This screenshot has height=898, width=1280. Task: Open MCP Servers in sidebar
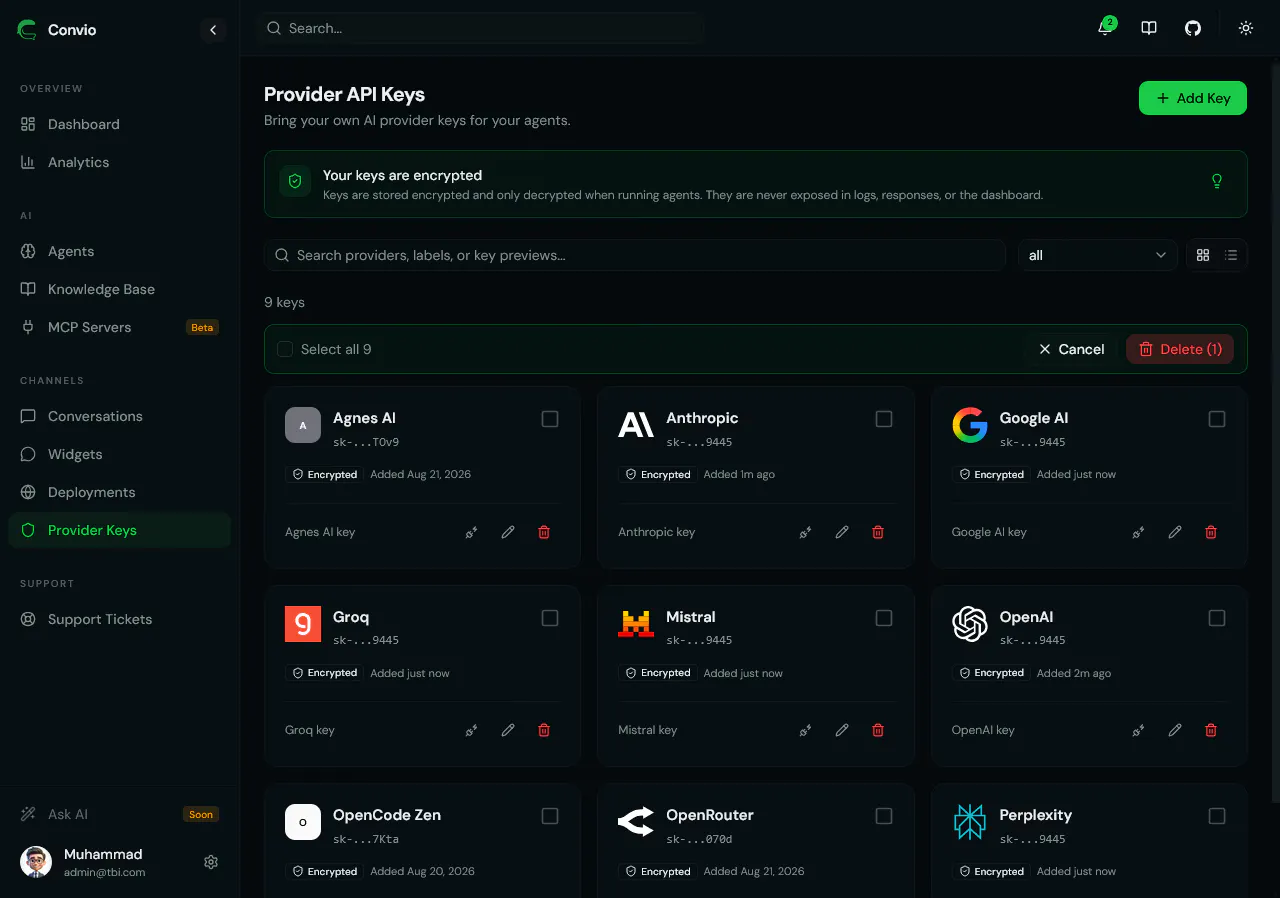click(x=120, y=327)
